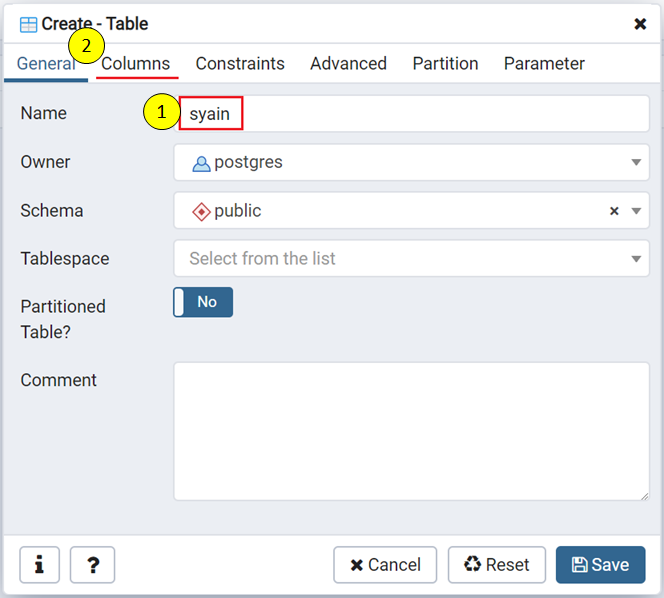Open the Constraints tab
This screenshot has height=598, width=664.
click(x=240, y=63)
